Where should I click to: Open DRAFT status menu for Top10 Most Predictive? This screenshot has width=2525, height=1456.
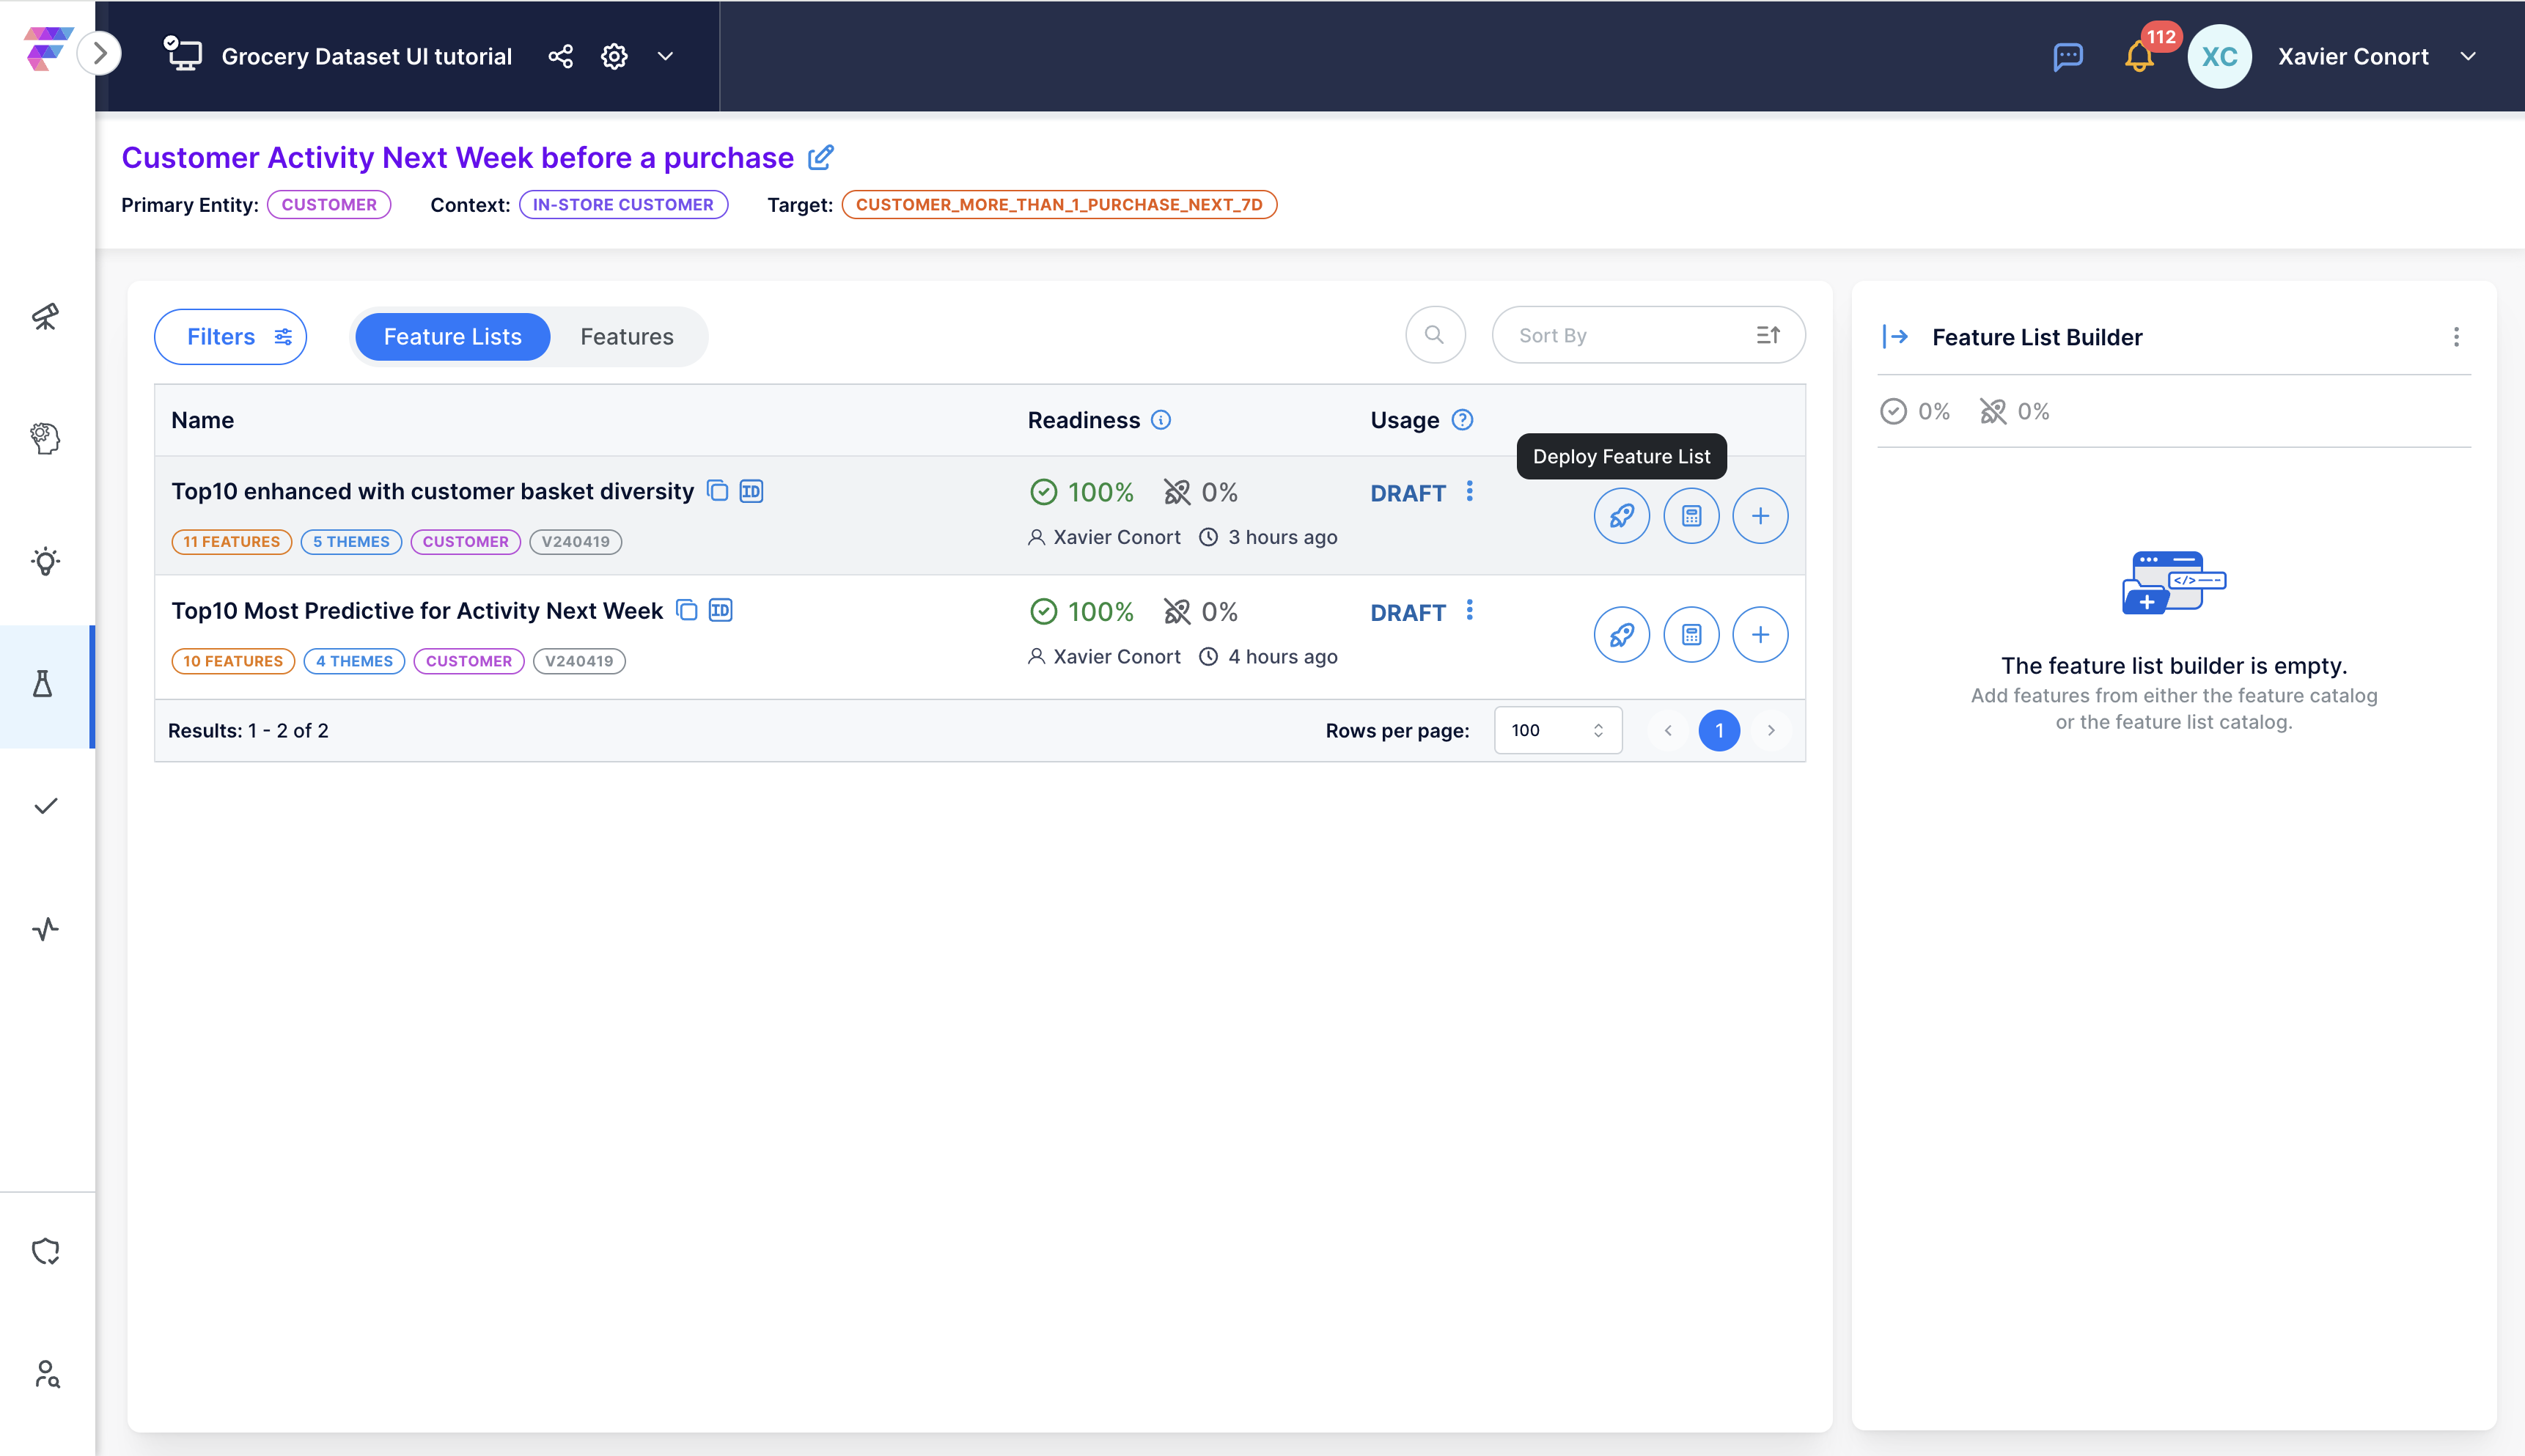click(1469, 610)
